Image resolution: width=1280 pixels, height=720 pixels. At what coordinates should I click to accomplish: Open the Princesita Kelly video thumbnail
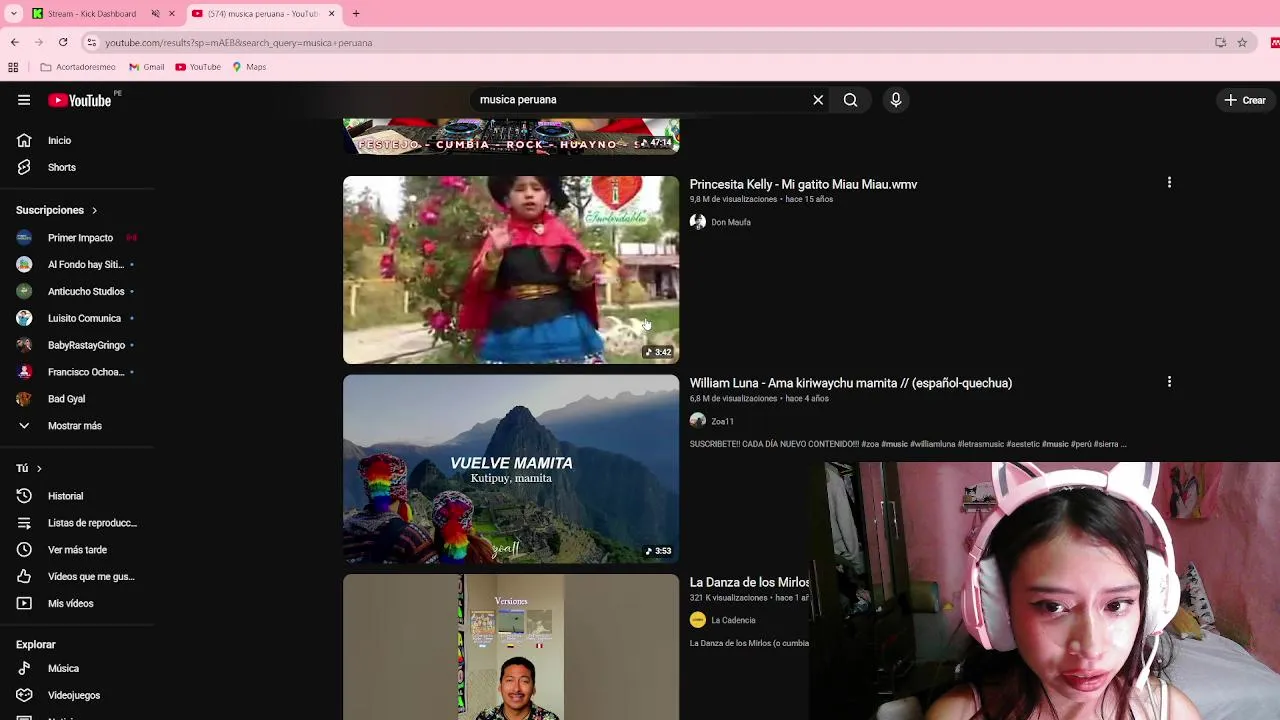[x=511, y=270]
